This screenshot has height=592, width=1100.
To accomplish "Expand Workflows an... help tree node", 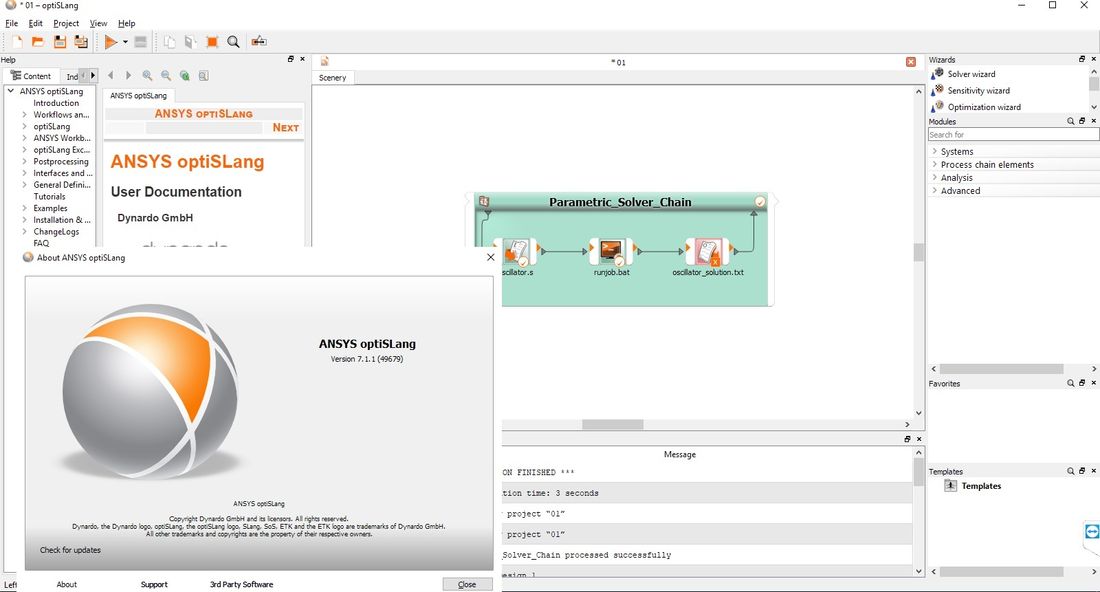I will (25, 115).
